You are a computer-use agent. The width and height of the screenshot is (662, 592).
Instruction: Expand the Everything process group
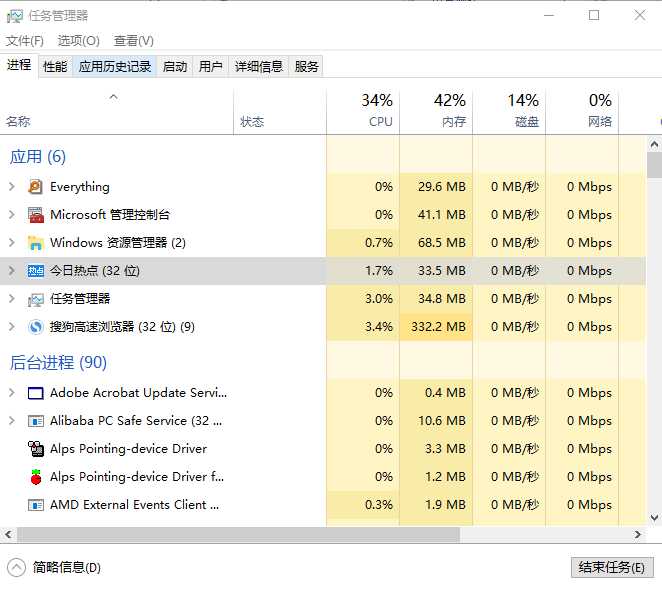(x=12, y=186)
